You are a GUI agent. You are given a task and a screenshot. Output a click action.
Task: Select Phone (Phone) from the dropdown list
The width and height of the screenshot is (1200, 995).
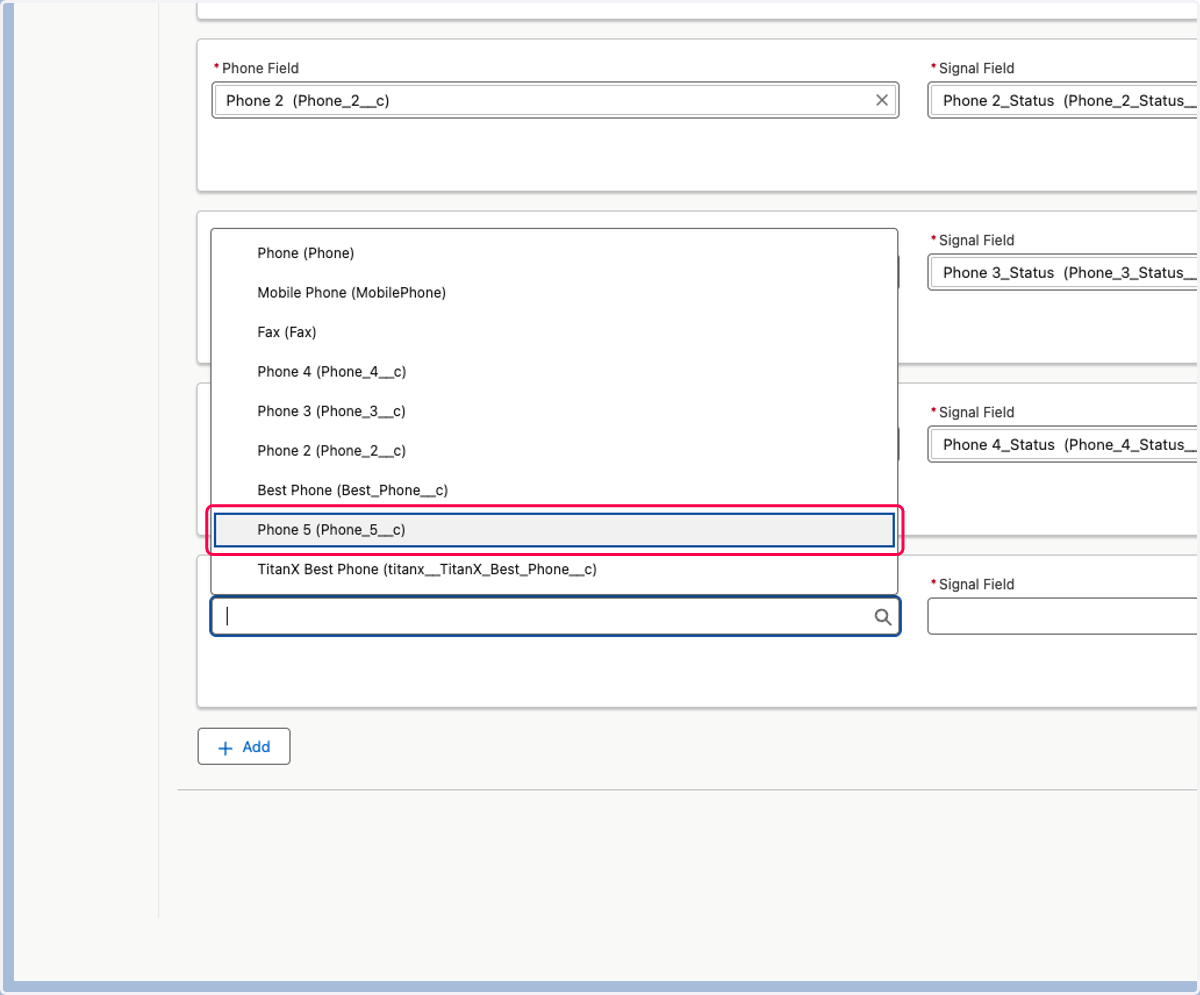point(554,253)
